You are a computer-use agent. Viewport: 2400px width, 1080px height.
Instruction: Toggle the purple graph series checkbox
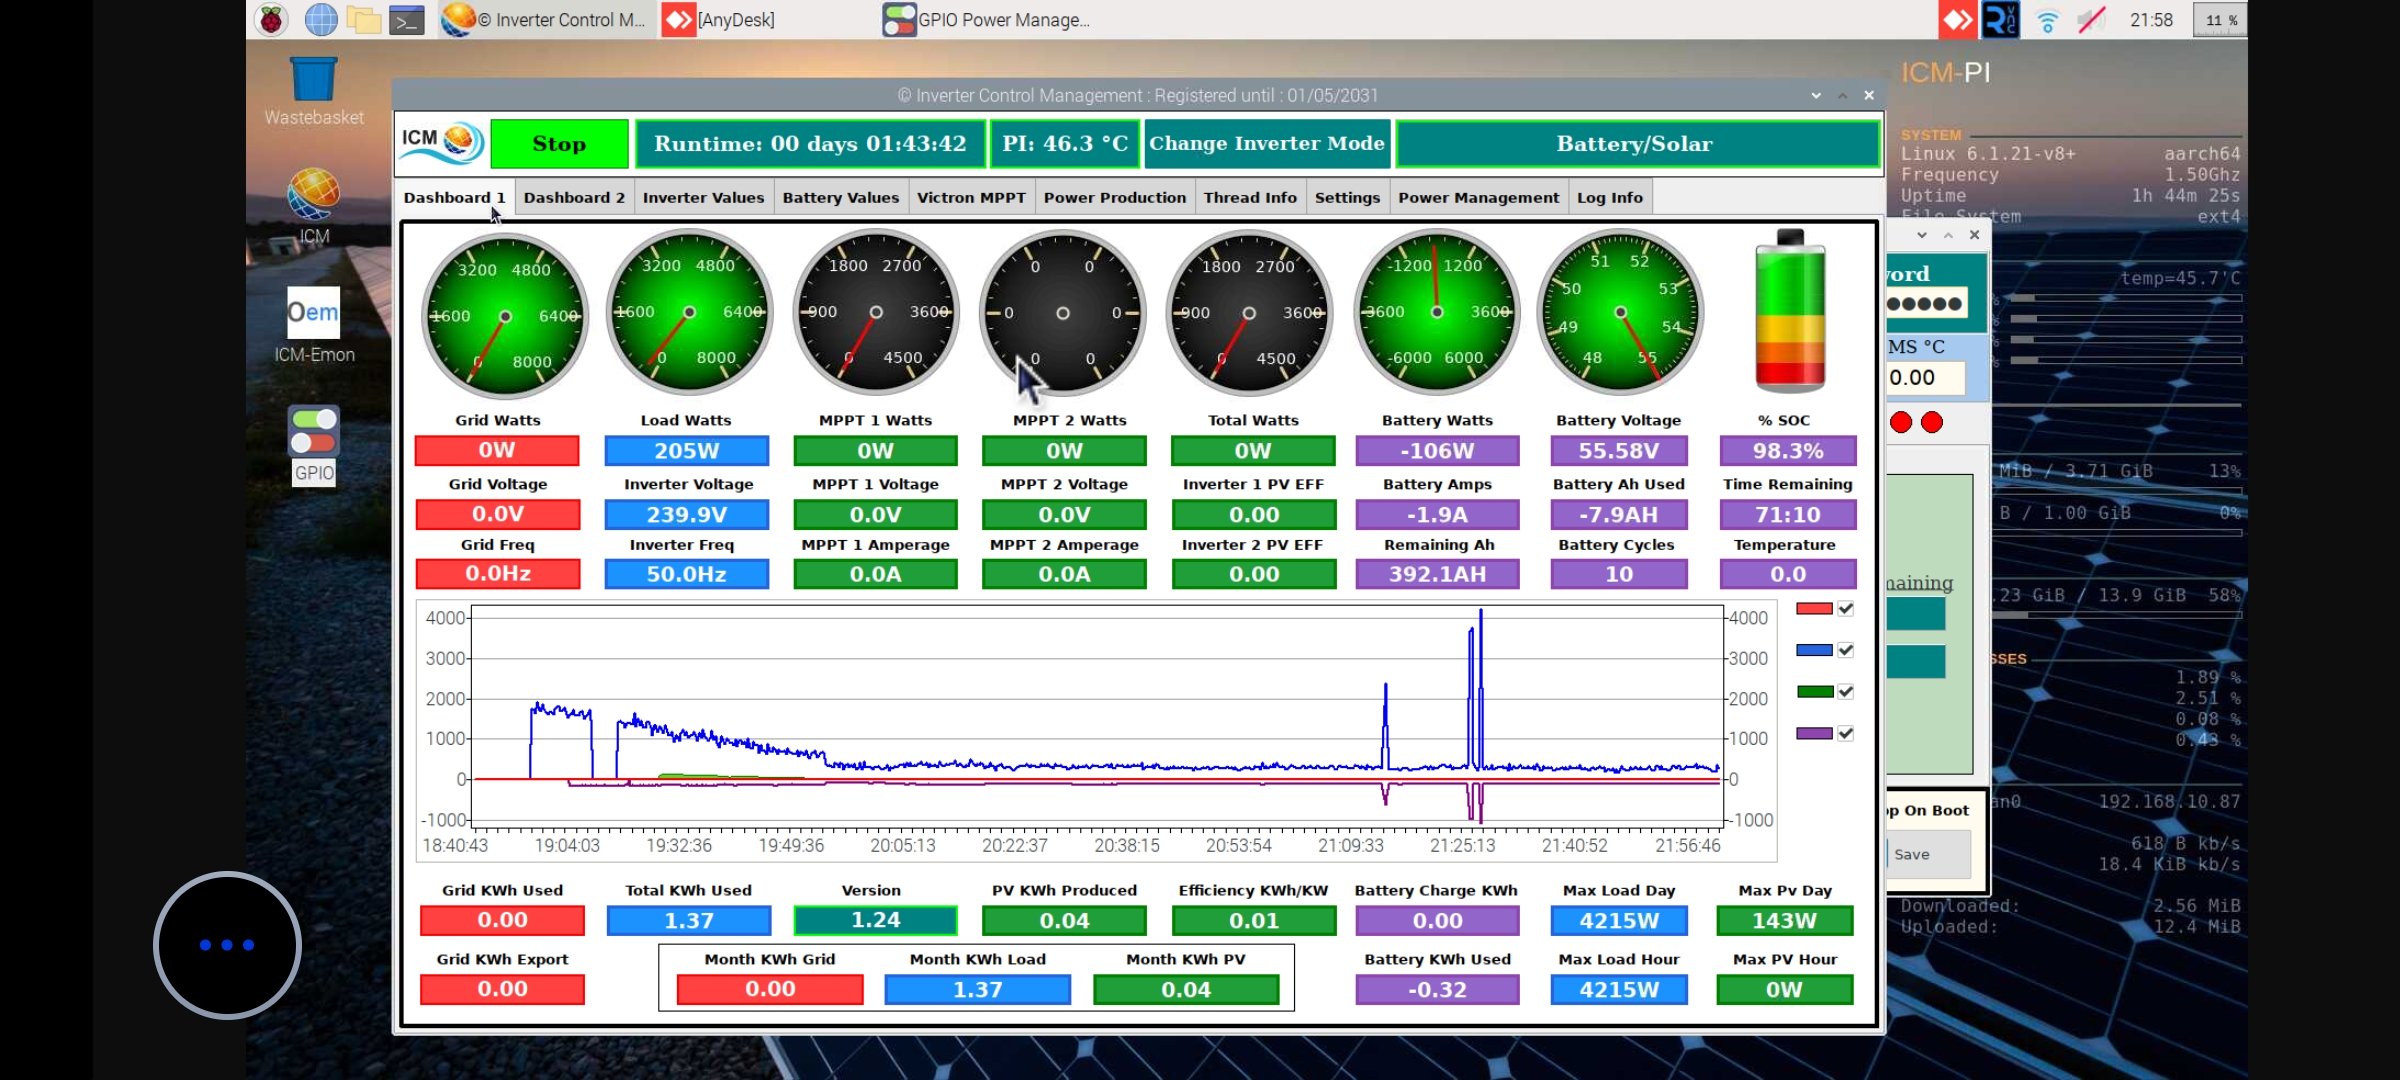(1846, 733)
